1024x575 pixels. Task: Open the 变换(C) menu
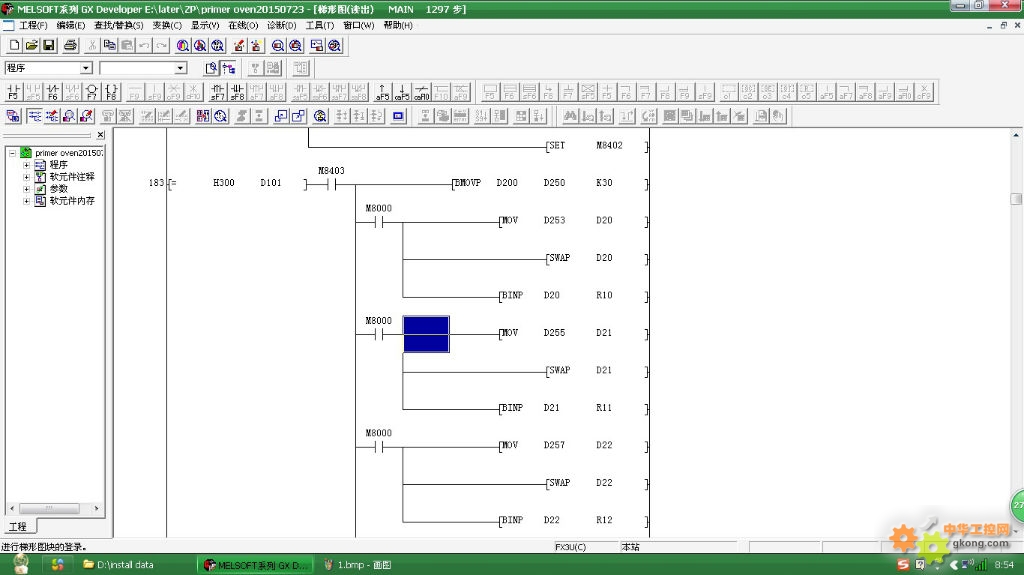coord(167,25)
